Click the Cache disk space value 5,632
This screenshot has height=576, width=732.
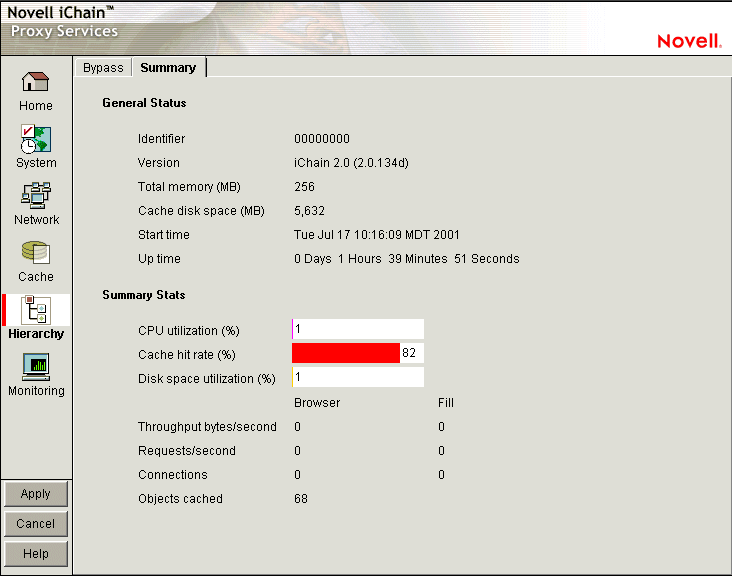(x=309, y=211)
